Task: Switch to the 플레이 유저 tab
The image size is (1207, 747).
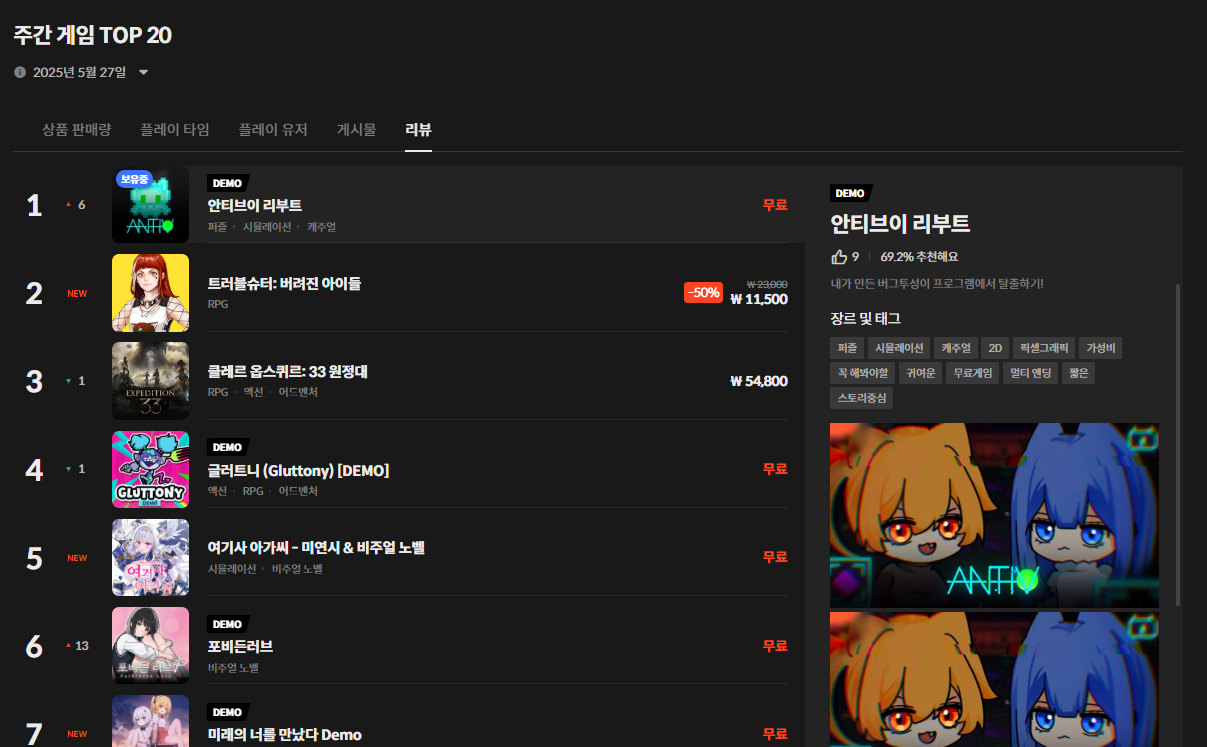Action: point(273,129)
